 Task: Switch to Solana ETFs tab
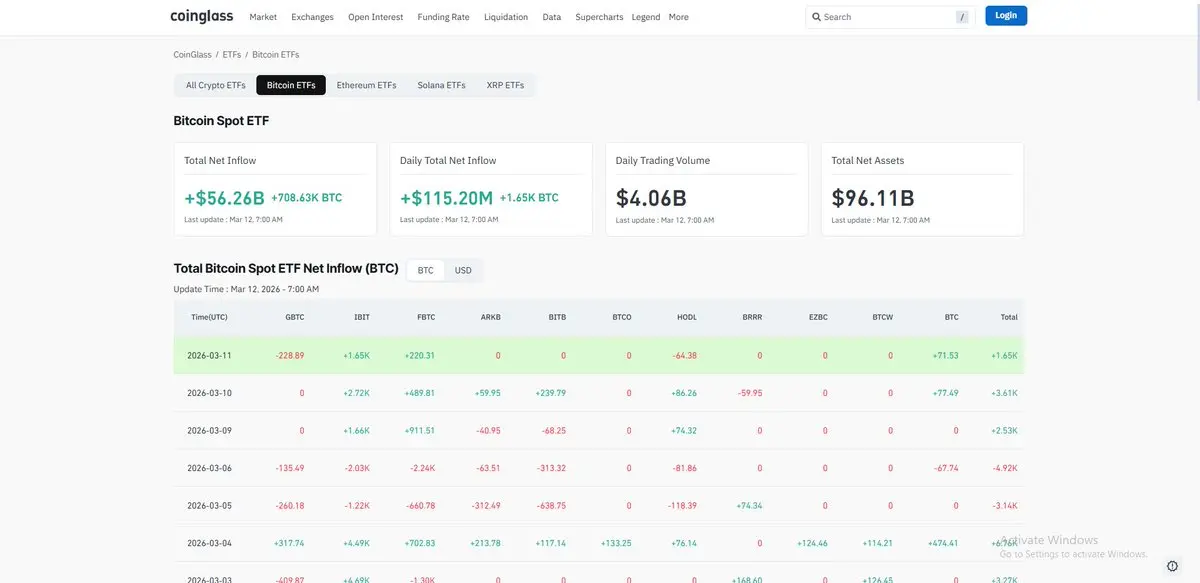(x=442, y=85)
